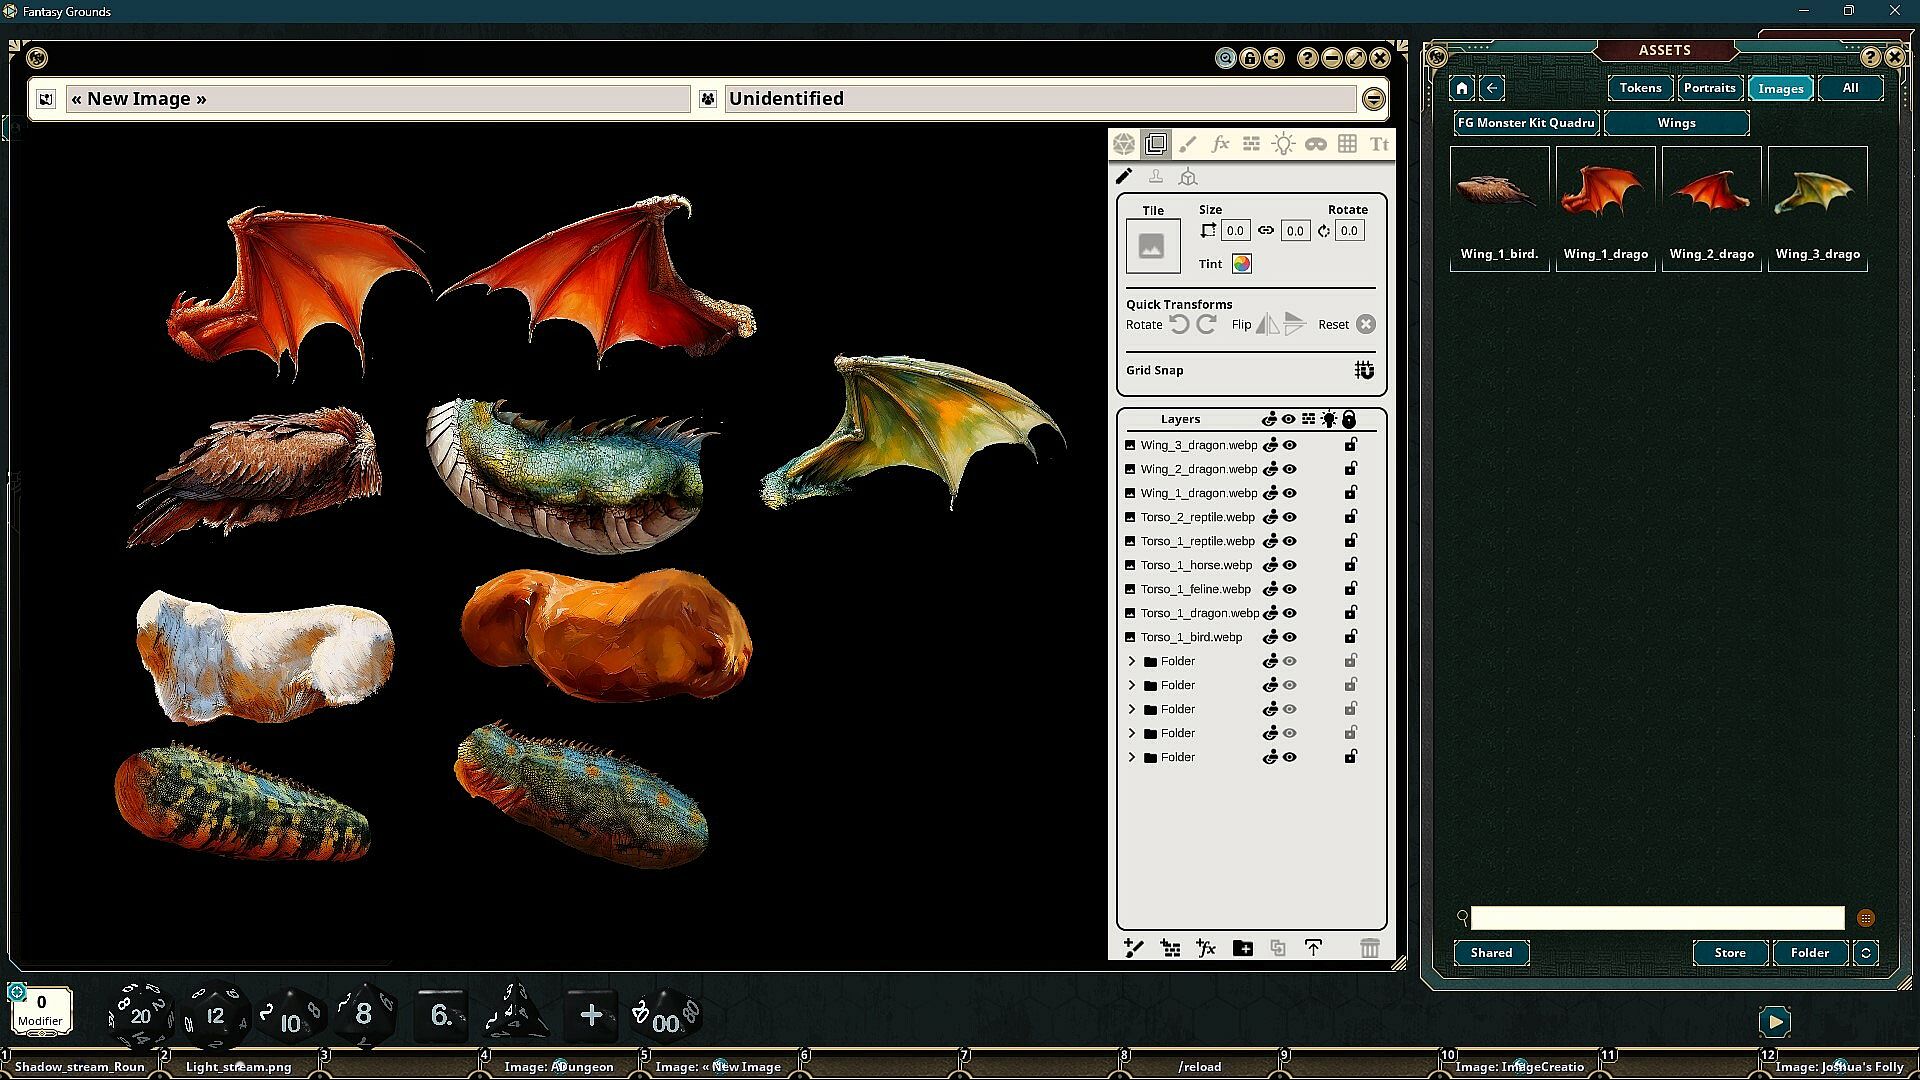Toggle lock on Torso_1_horse.webp layer
The image size is (1920, 1080).
1350,565
